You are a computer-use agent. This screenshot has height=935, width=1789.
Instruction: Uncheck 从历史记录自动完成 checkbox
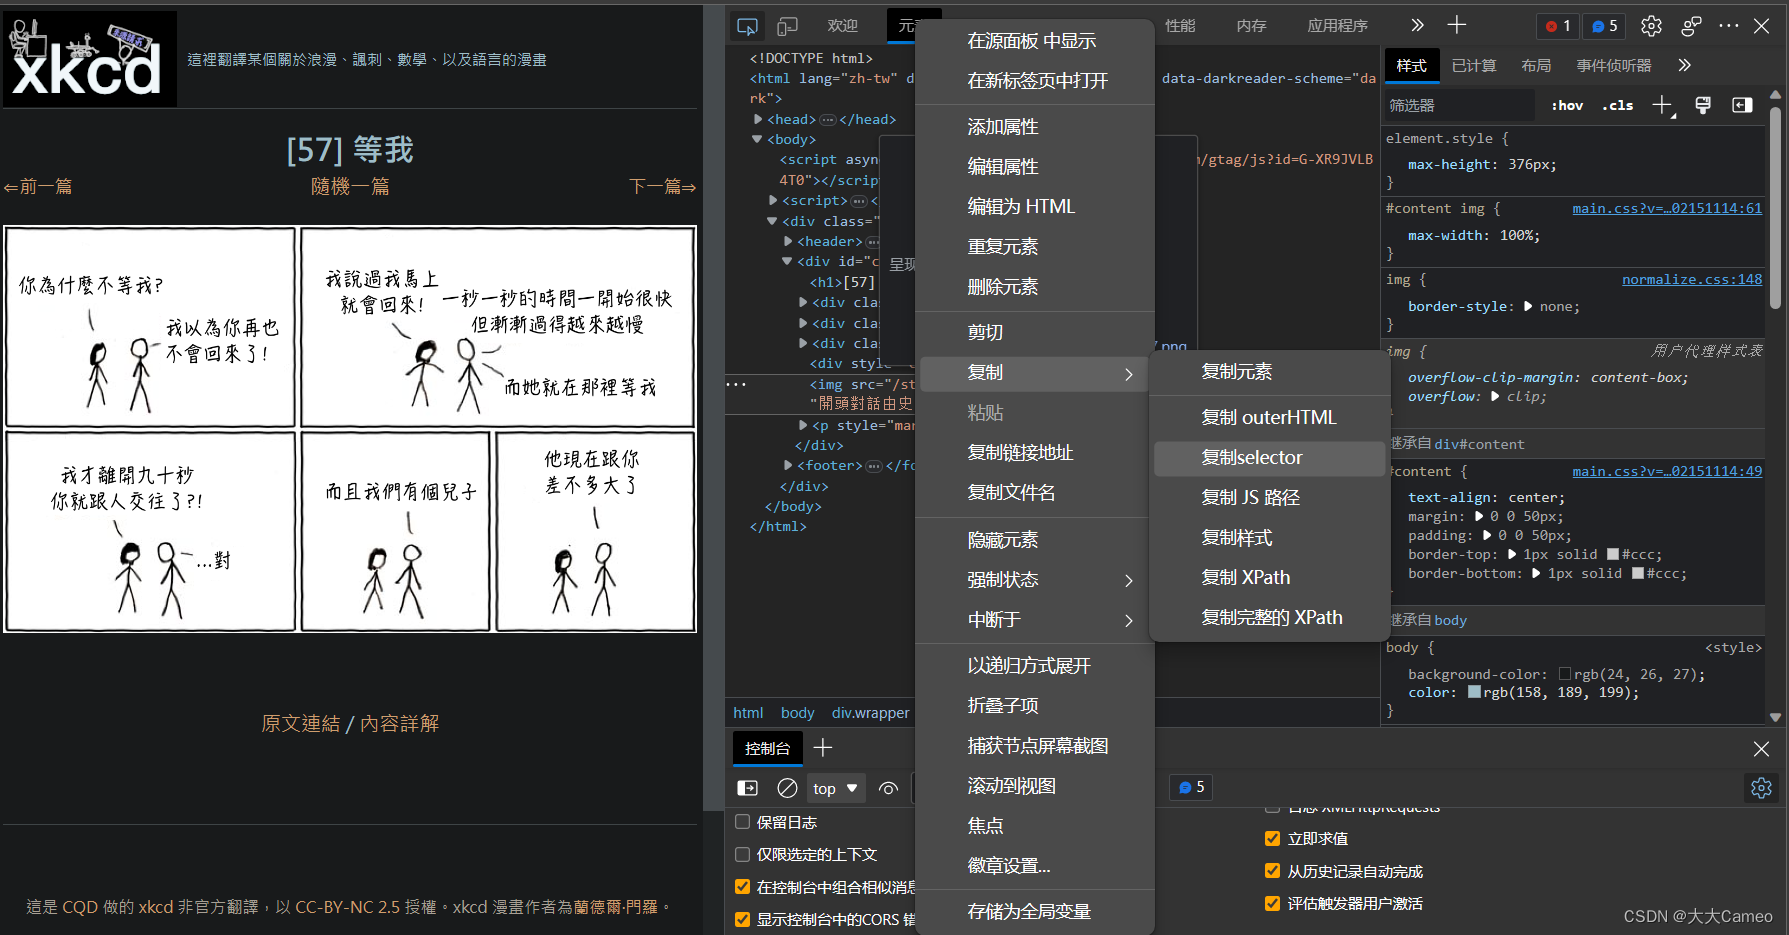point(1272,871)
